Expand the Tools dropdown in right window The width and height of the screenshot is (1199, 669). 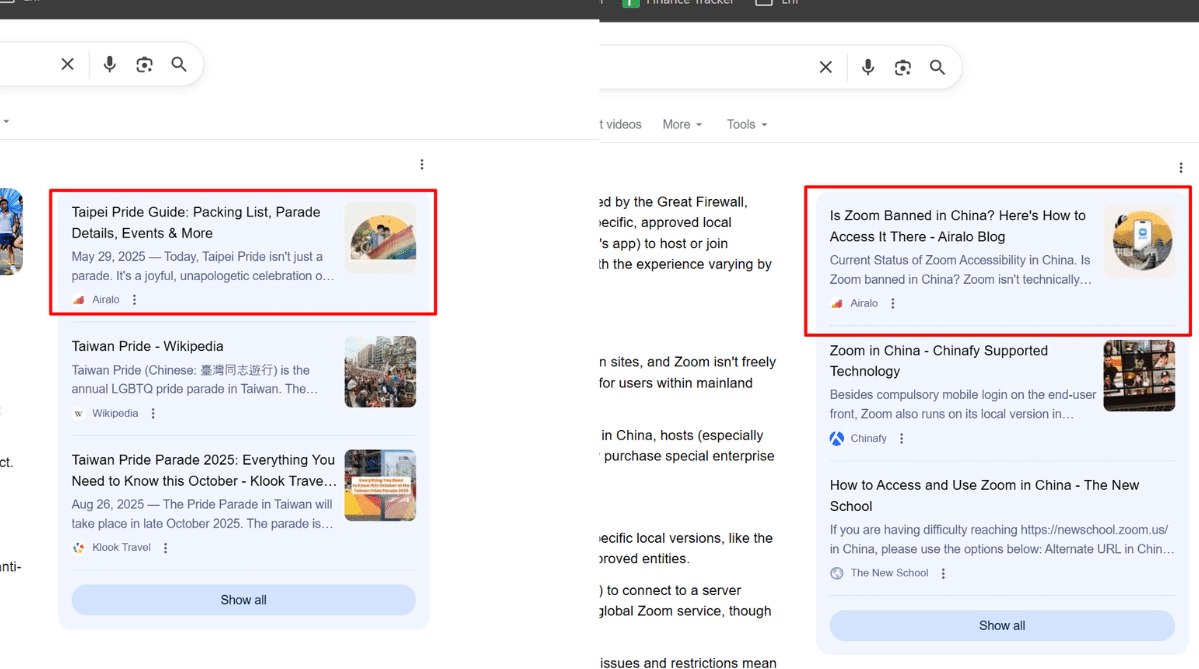pyautogui.click(x=747, y=124)
